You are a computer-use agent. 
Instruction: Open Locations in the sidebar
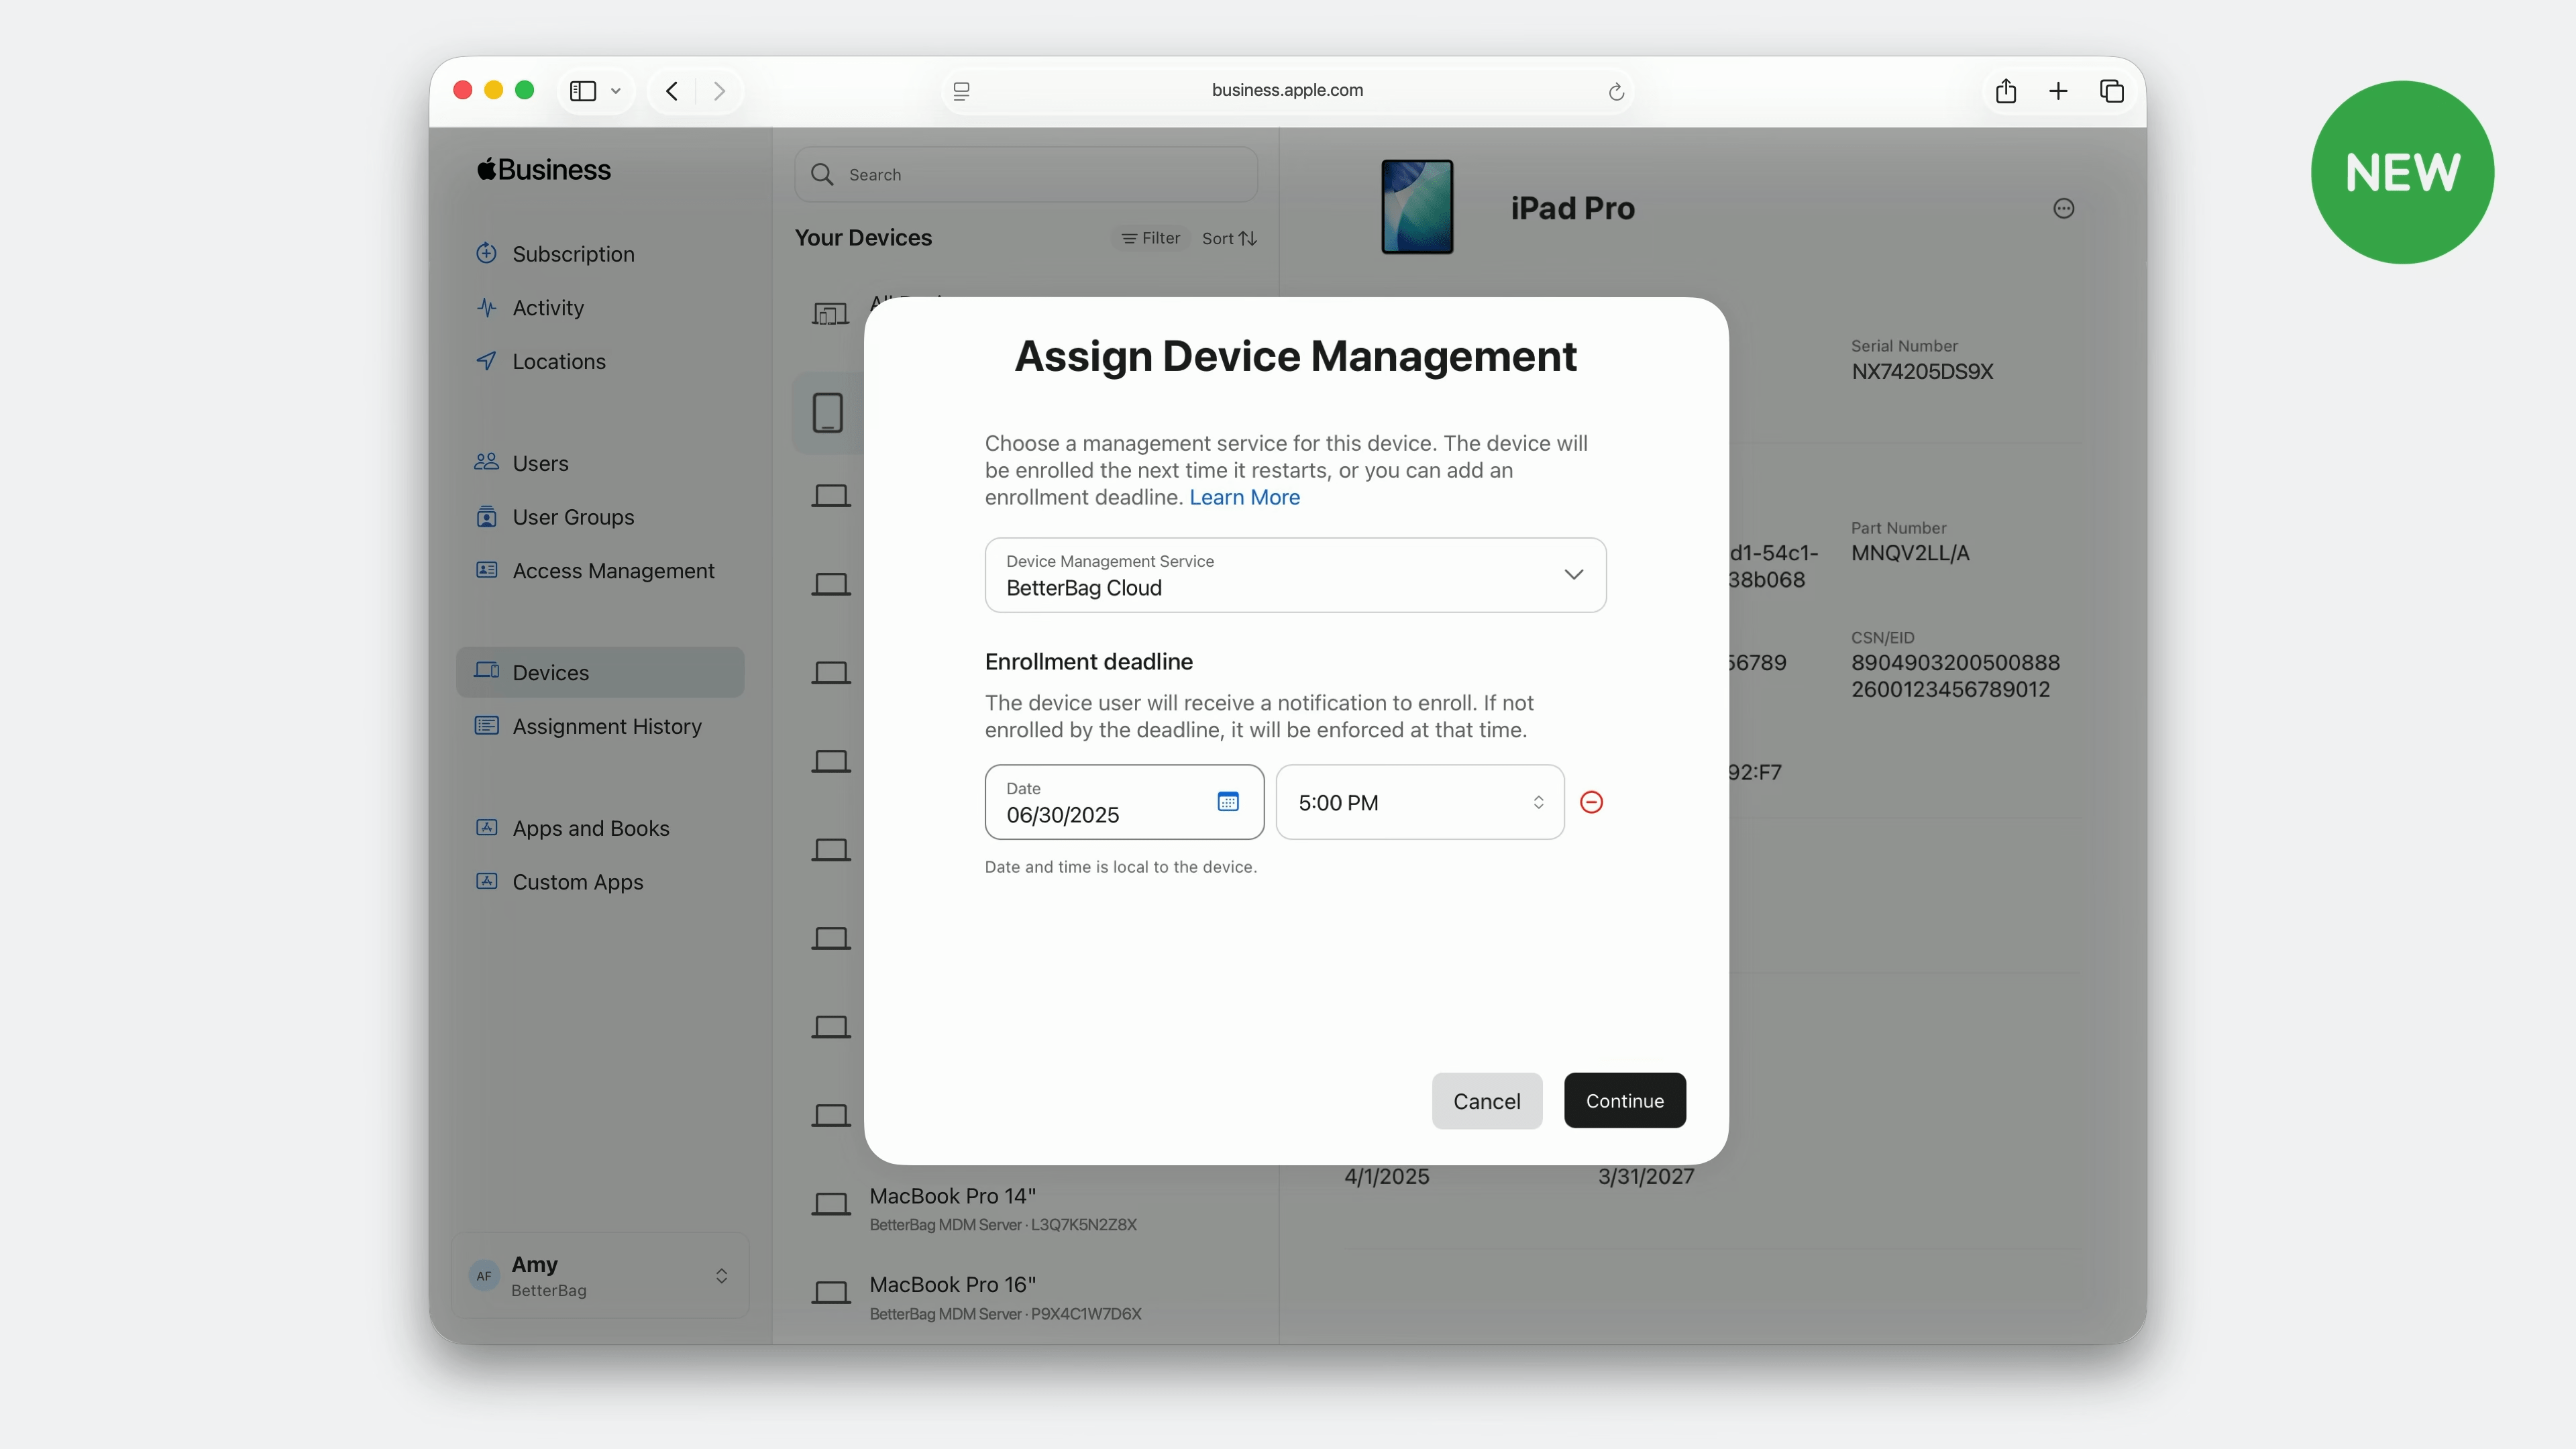(x=600, y=362)
